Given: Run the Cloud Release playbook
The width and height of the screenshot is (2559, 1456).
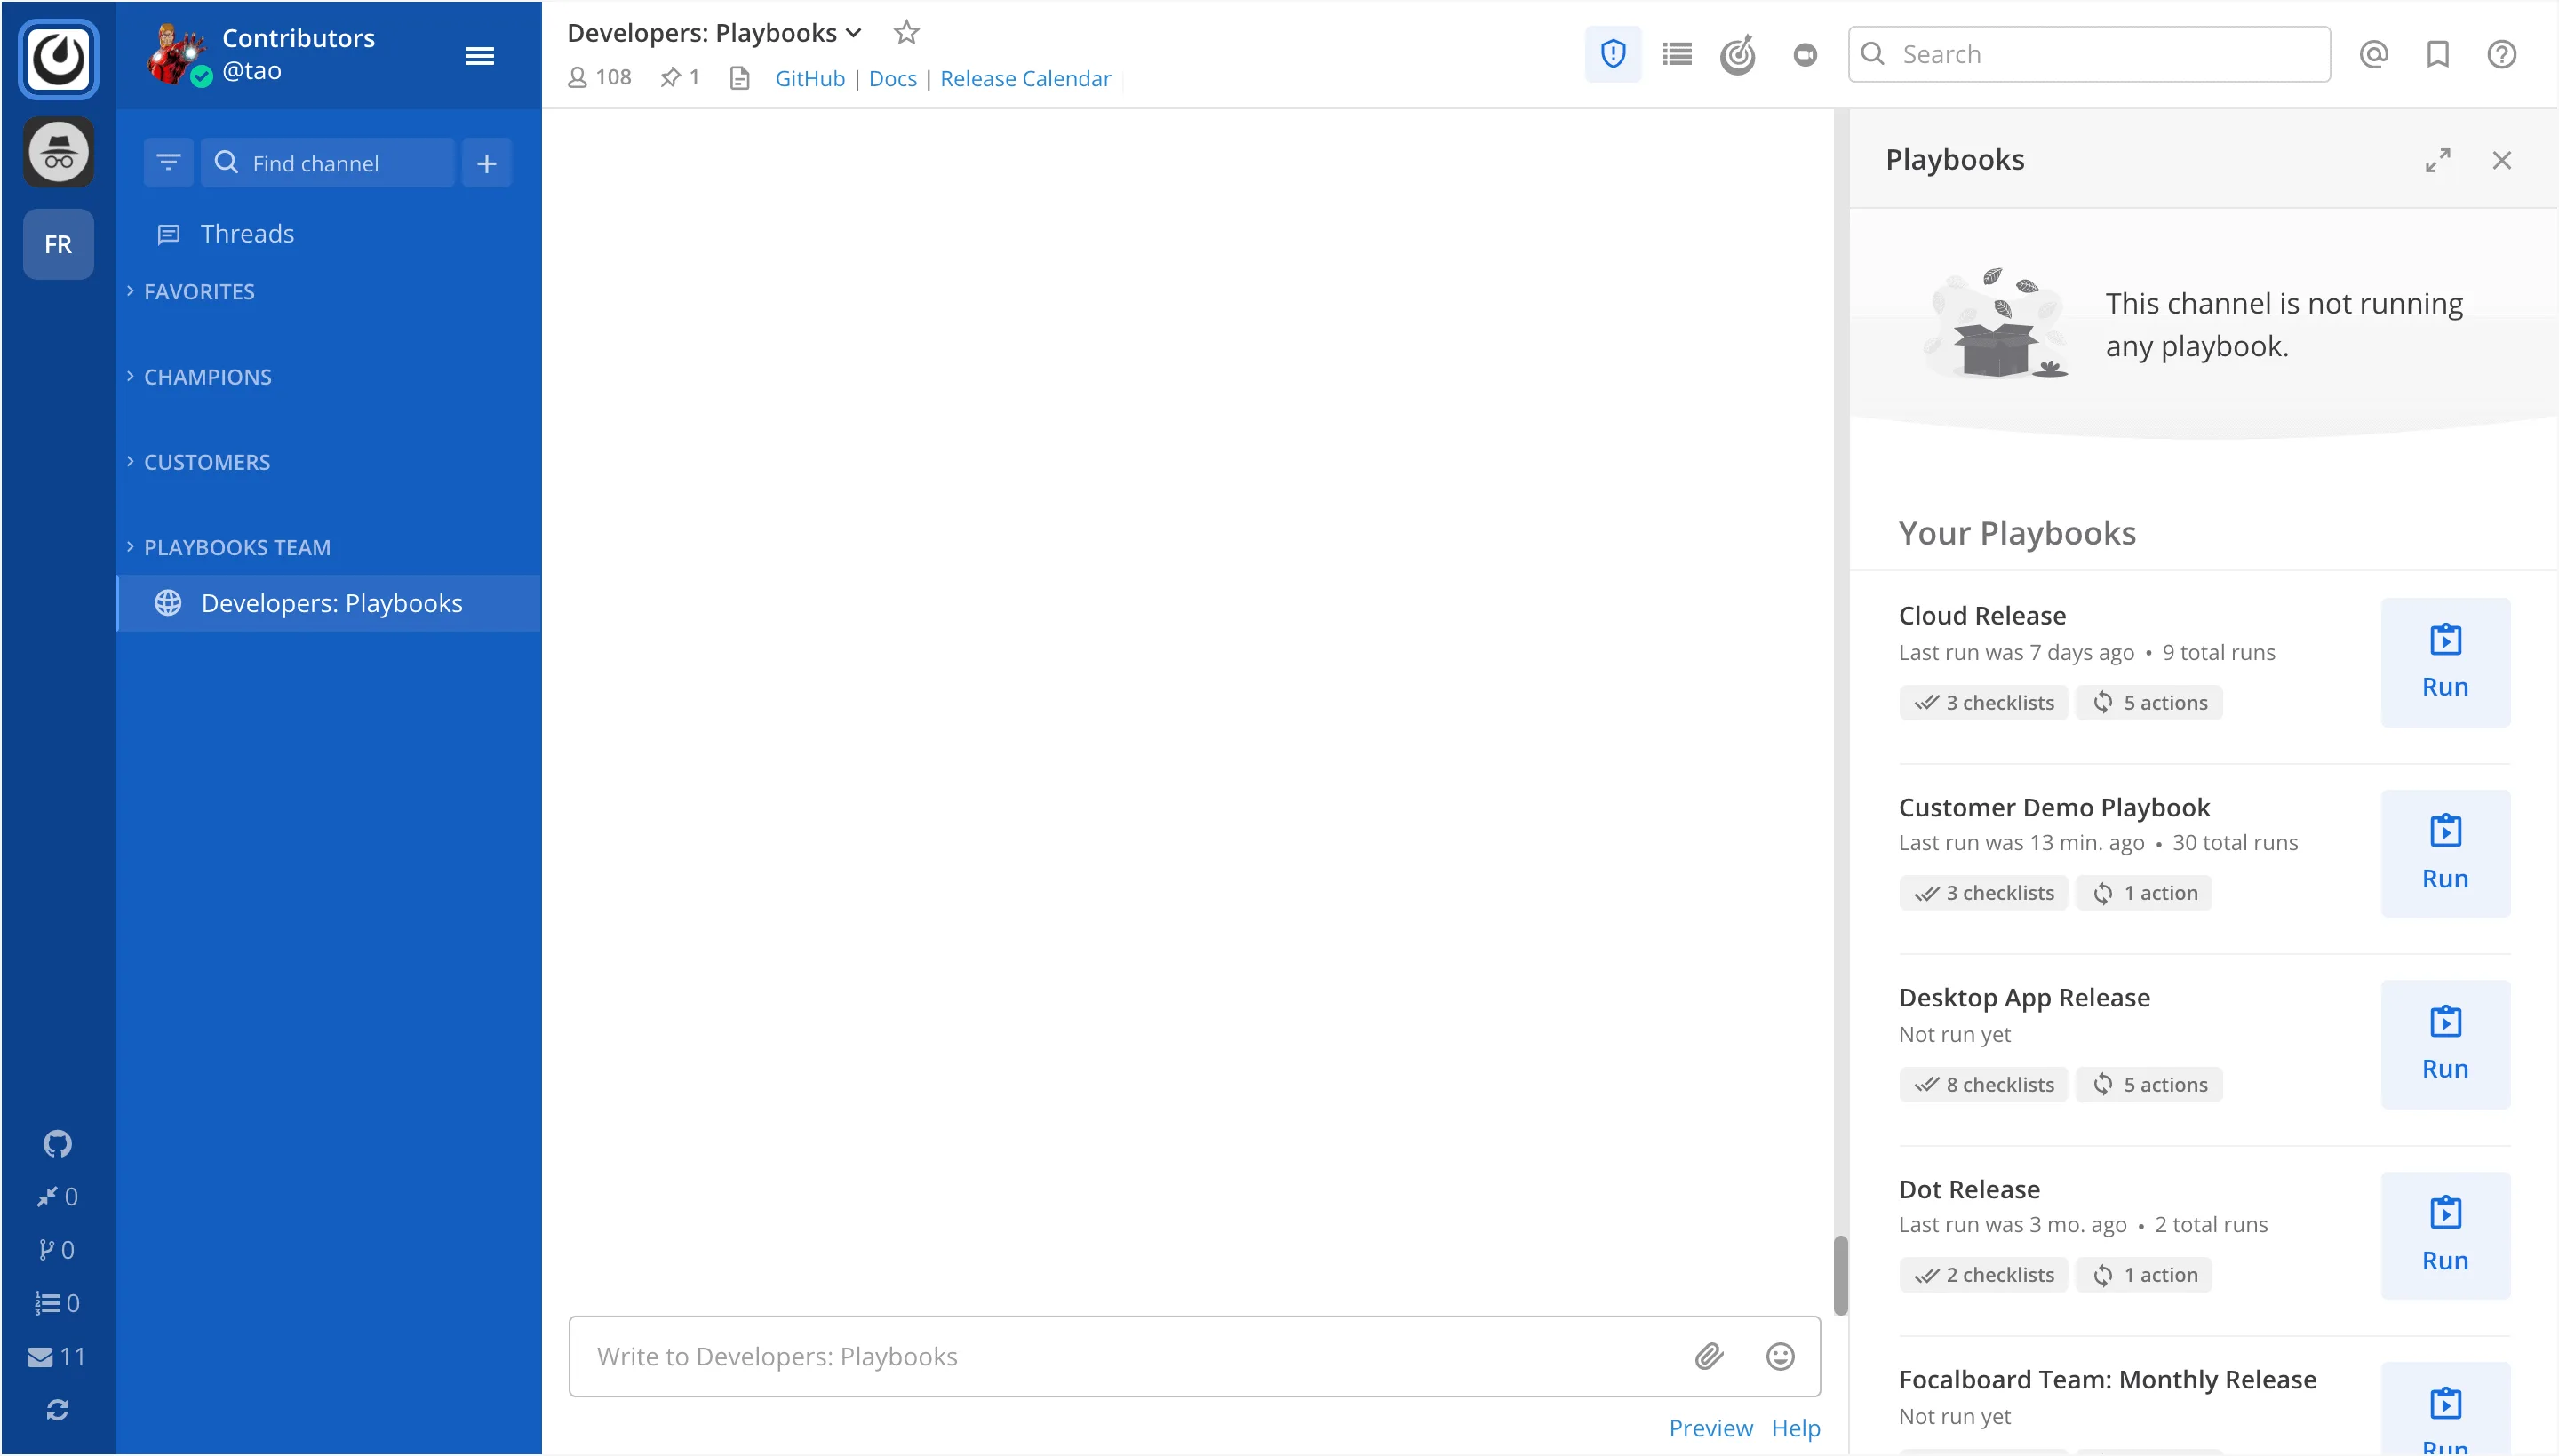Looking at the screenshot, I should (x=2445, y=662).
